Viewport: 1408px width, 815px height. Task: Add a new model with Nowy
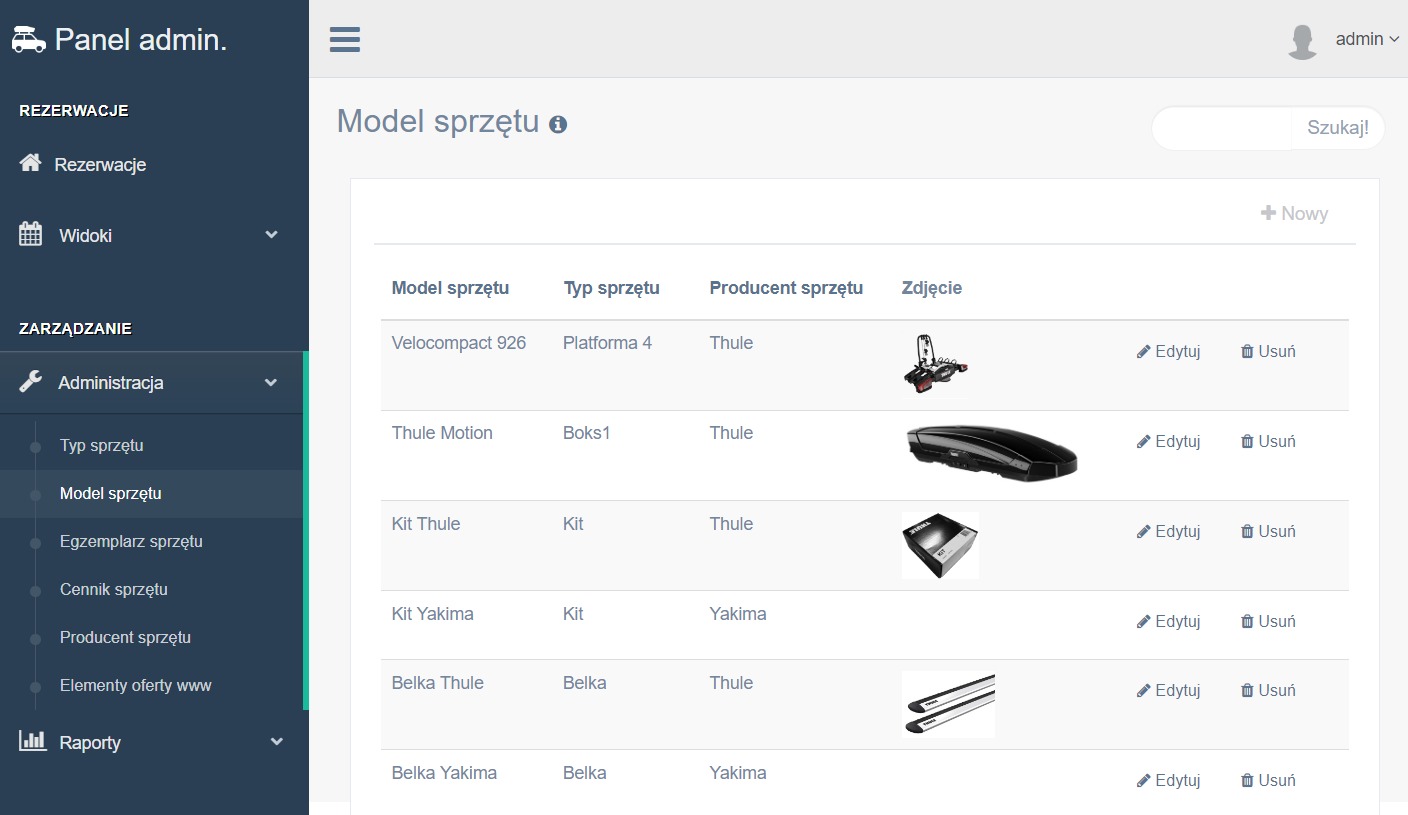point(1295,213)
